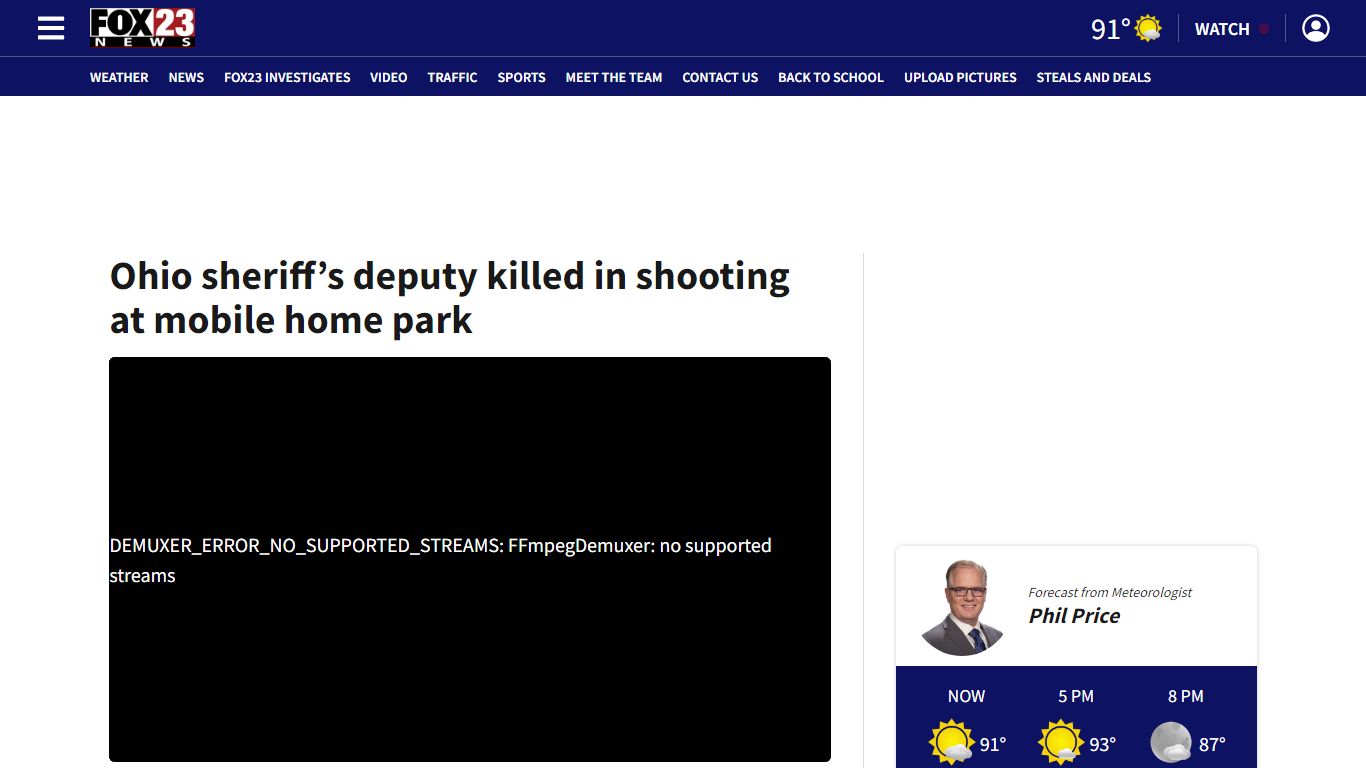Click the 5 PM forecast sun icon
The height and width of the screenshot is (768, 1366).
1061,743
